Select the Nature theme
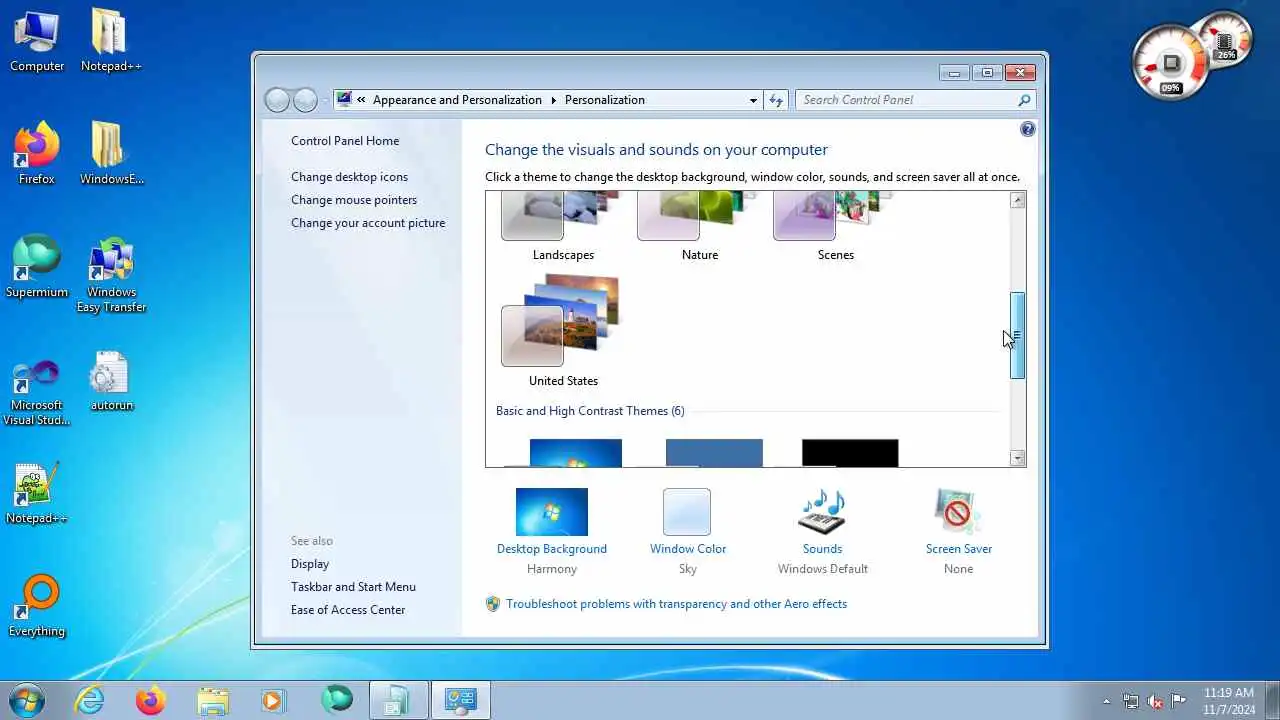1280x720 pixels. point(699,228)
